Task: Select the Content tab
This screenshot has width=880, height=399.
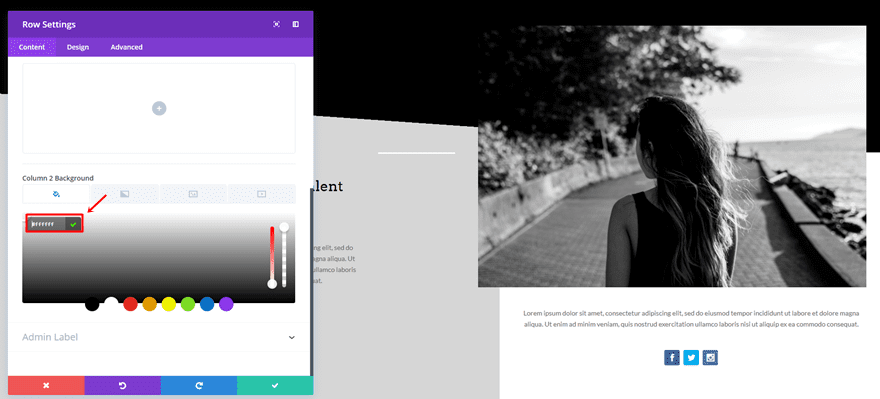Action: (x=32, y=47)
